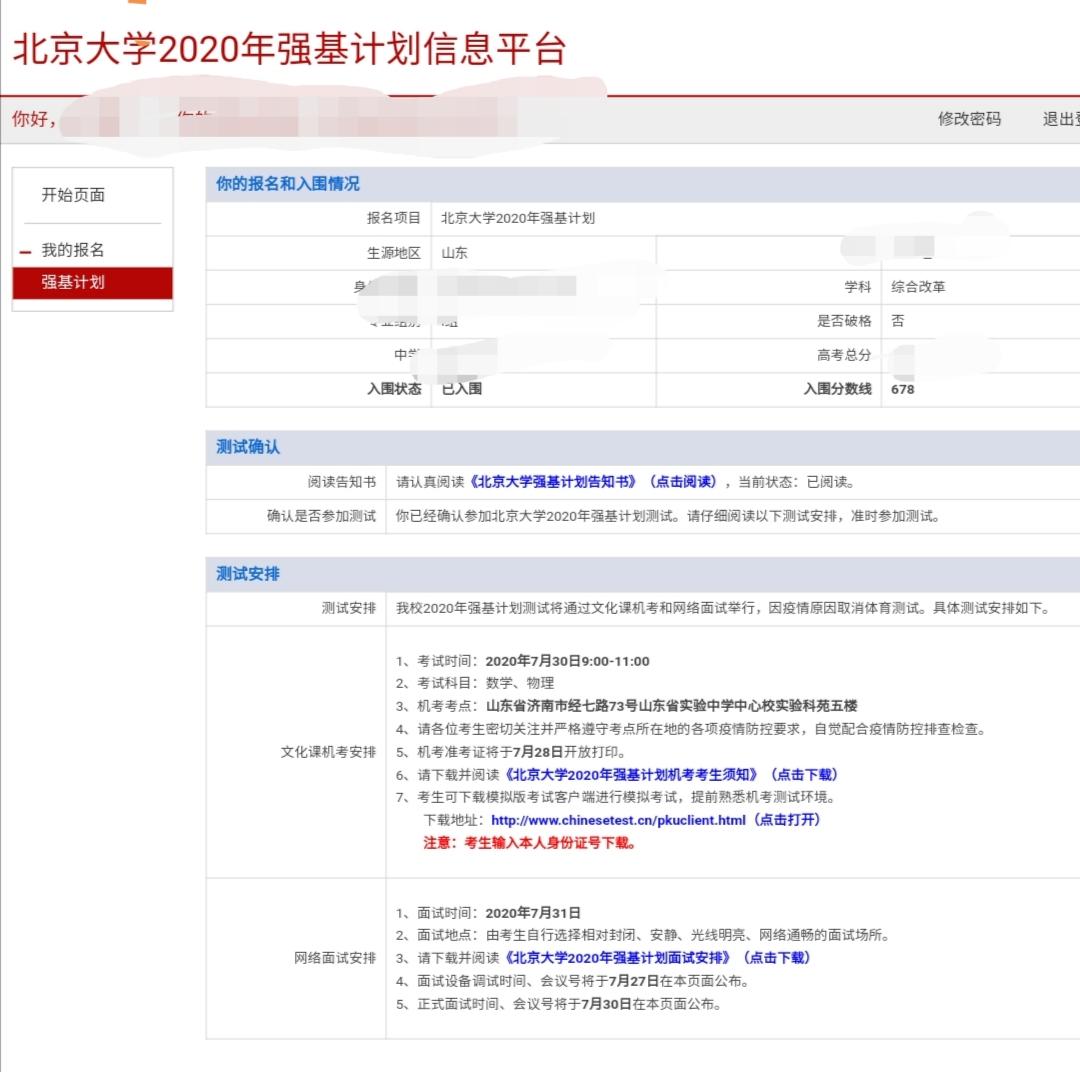
Task: Click the 入围分数线 value 678
Action: click(903, 389)
